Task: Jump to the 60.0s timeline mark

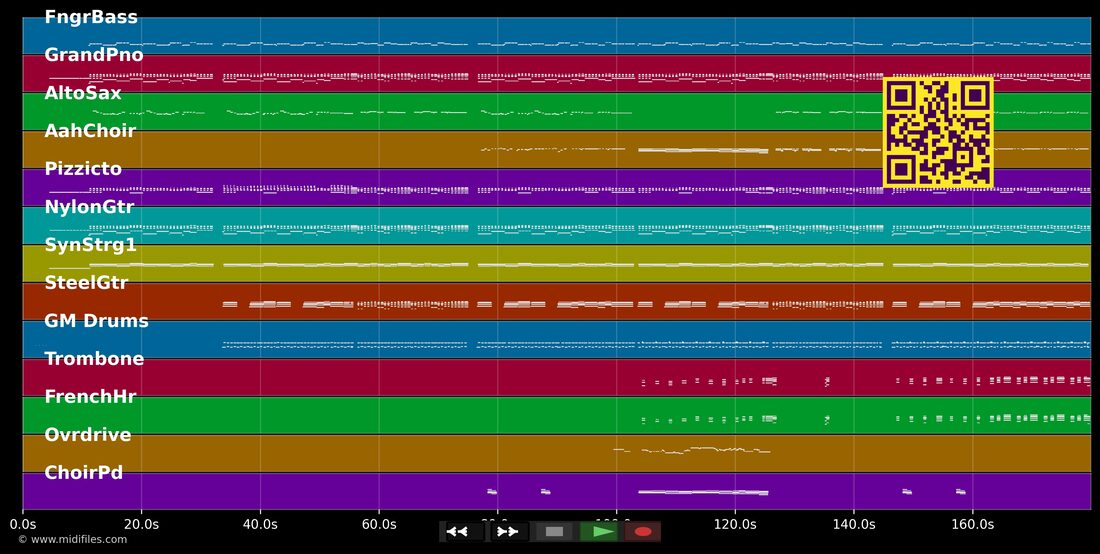Action: click(x=379, y=524)
